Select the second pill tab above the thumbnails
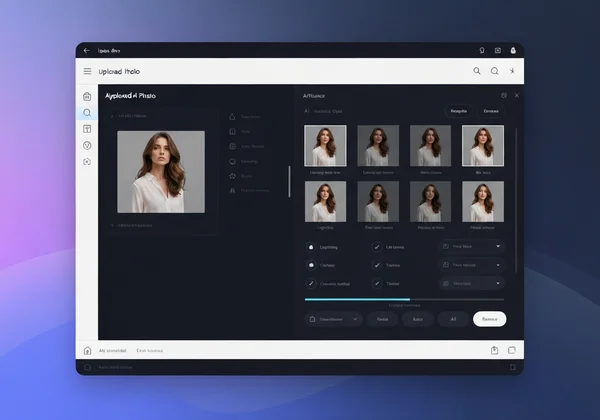The width and height of the screenshot is (600, 420). click(490, 111)
